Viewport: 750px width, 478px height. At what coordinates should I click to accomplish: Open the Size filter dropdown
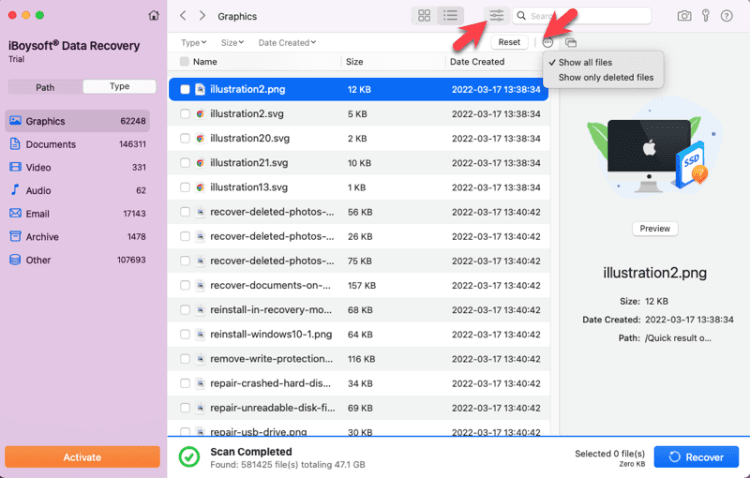pyautogui.click(x=232, y=43)
